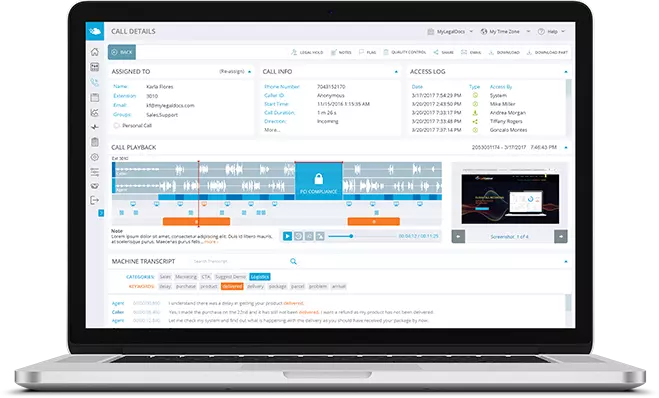Click the Date column header in Access Log

tap(417, 87)
